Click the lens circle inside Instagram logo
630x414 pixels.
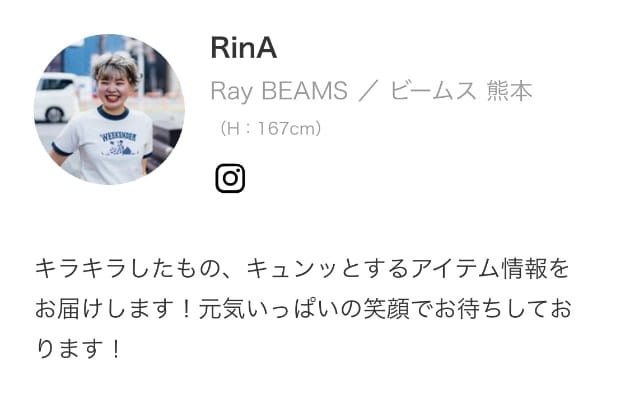[230, 178]
